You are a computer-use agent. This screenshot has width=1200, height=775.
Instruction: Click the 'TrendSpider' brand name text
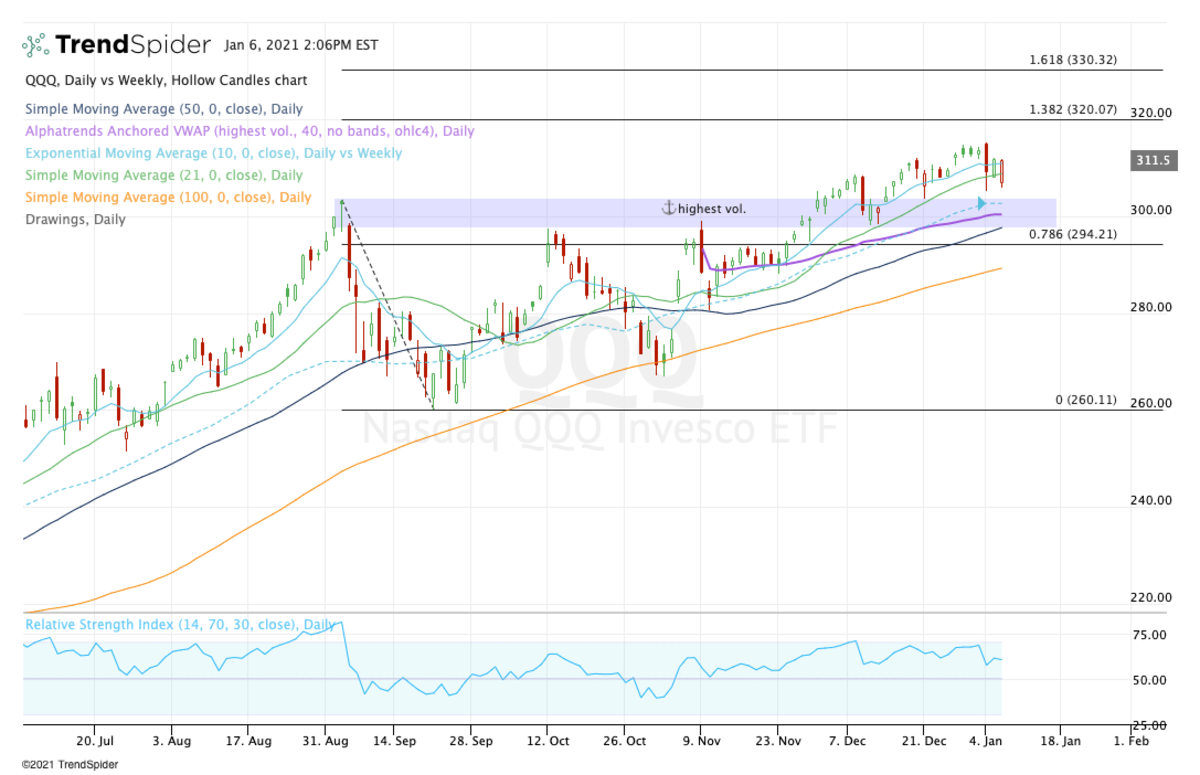pyautogui.click(x=133, y=45)
